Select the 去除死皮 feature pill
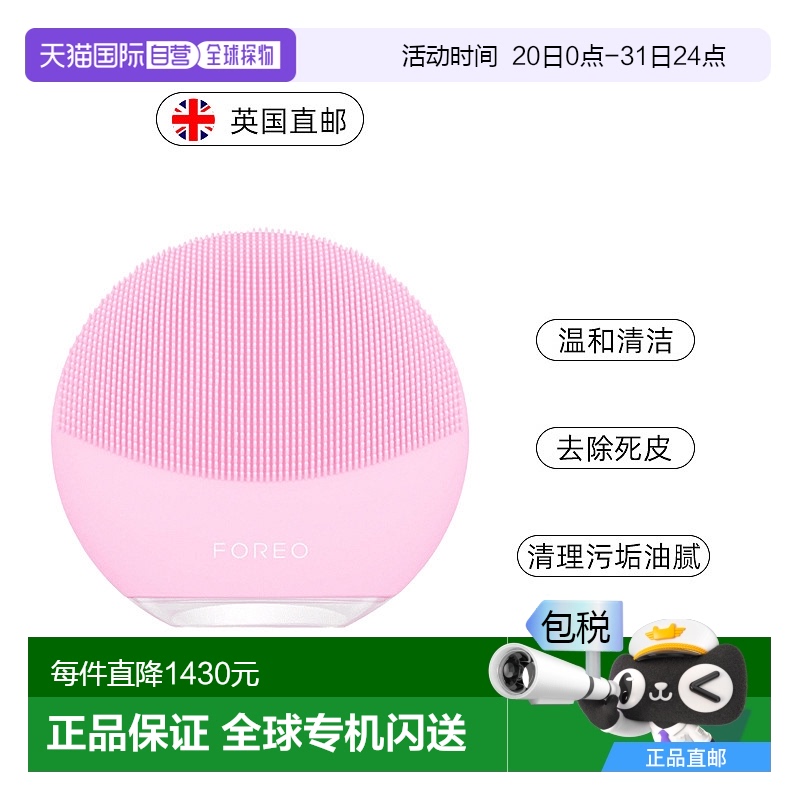Image resolution: width=800 pixels, height=800 pixels. click(615, 448)
